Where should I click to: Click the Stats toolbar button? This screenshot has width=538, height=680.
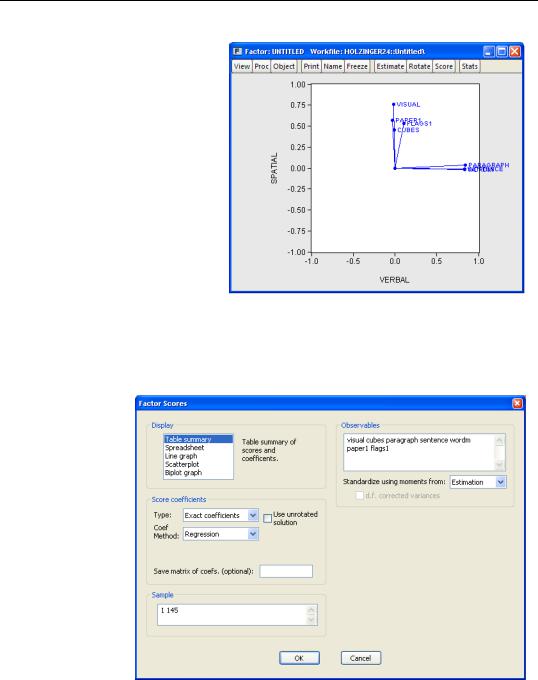click(470, 66)
